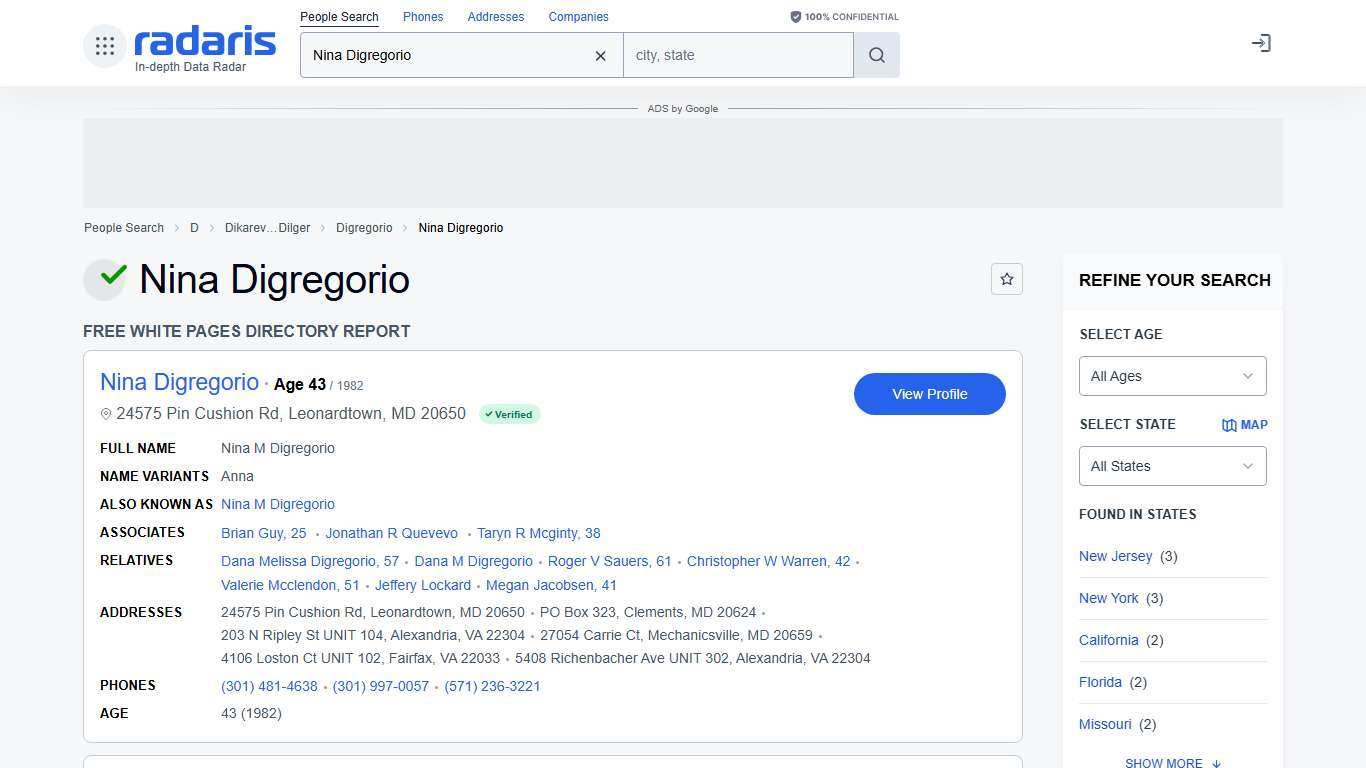Click the View Profile button

[x=929, y=394]
